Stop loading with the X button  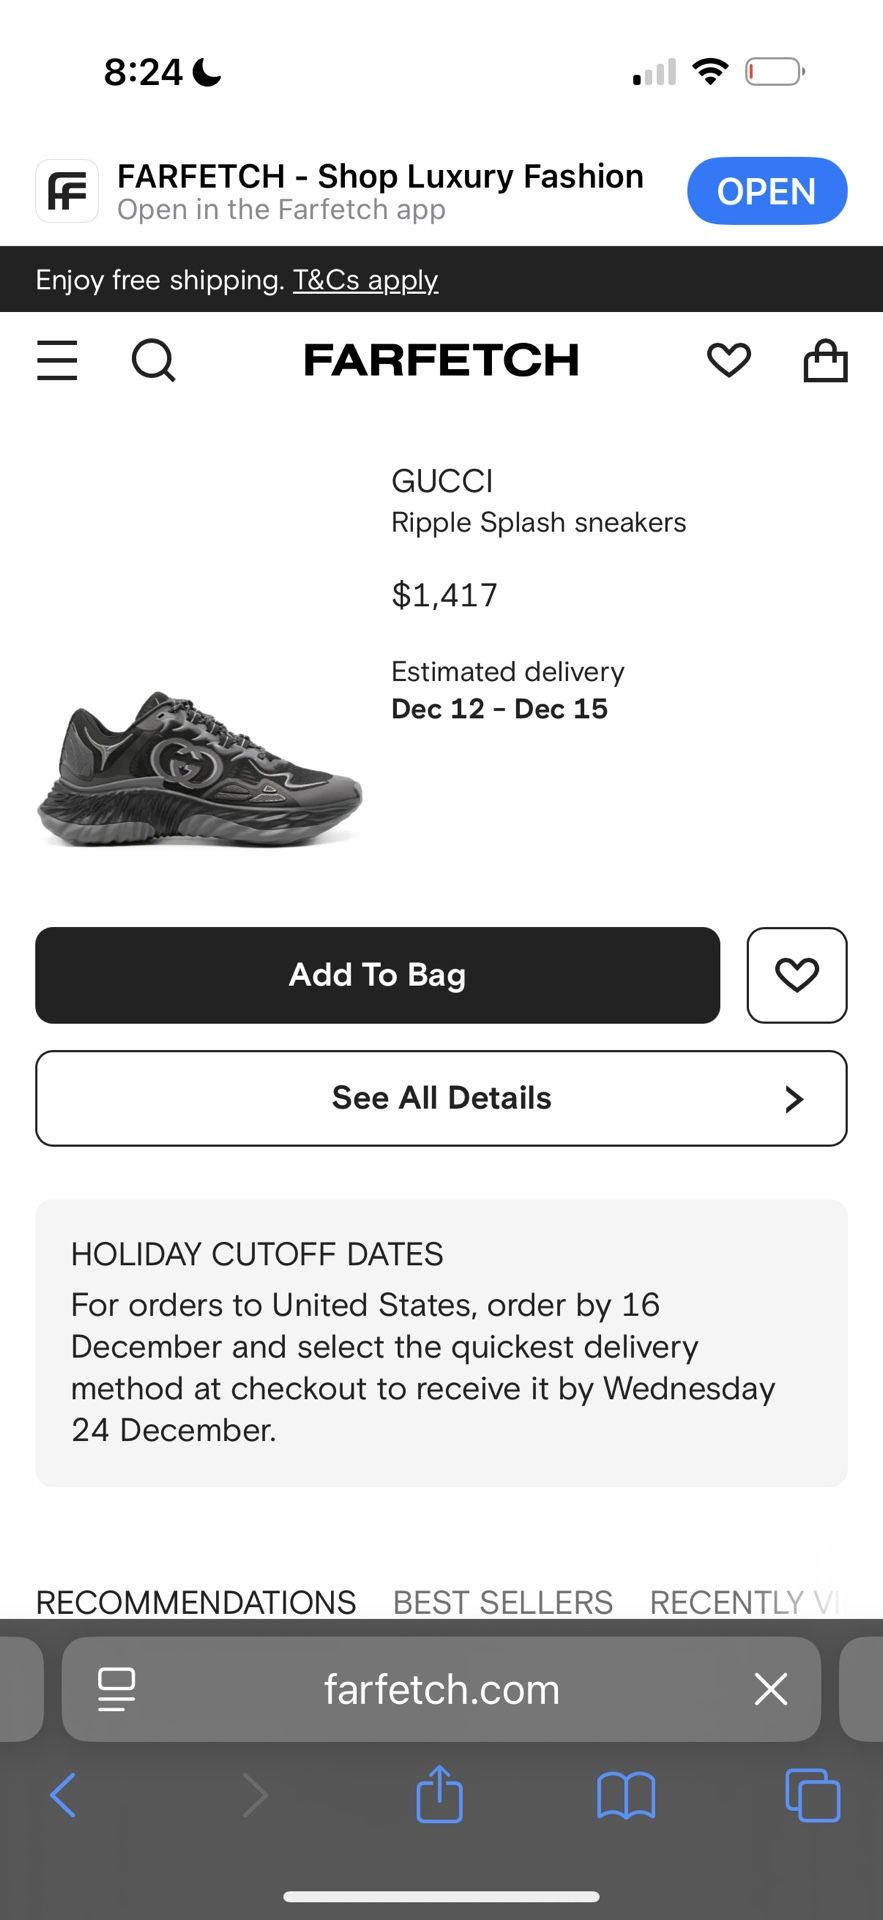click(771, 1690)
